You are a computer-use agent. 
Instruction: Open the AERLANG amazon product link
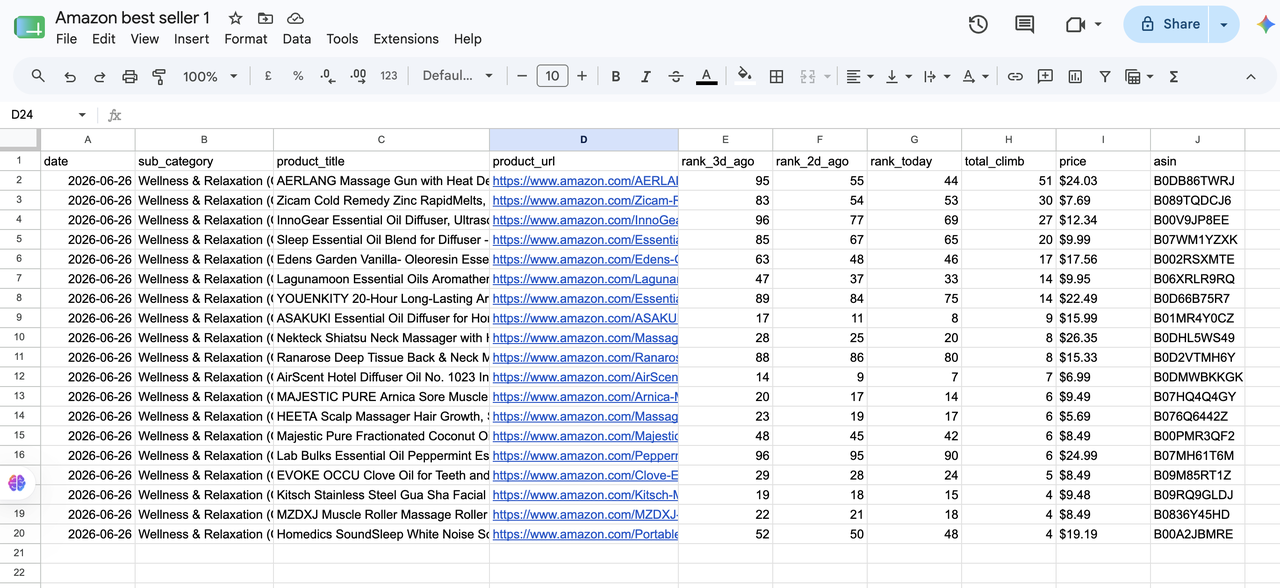tap(585, 181)
